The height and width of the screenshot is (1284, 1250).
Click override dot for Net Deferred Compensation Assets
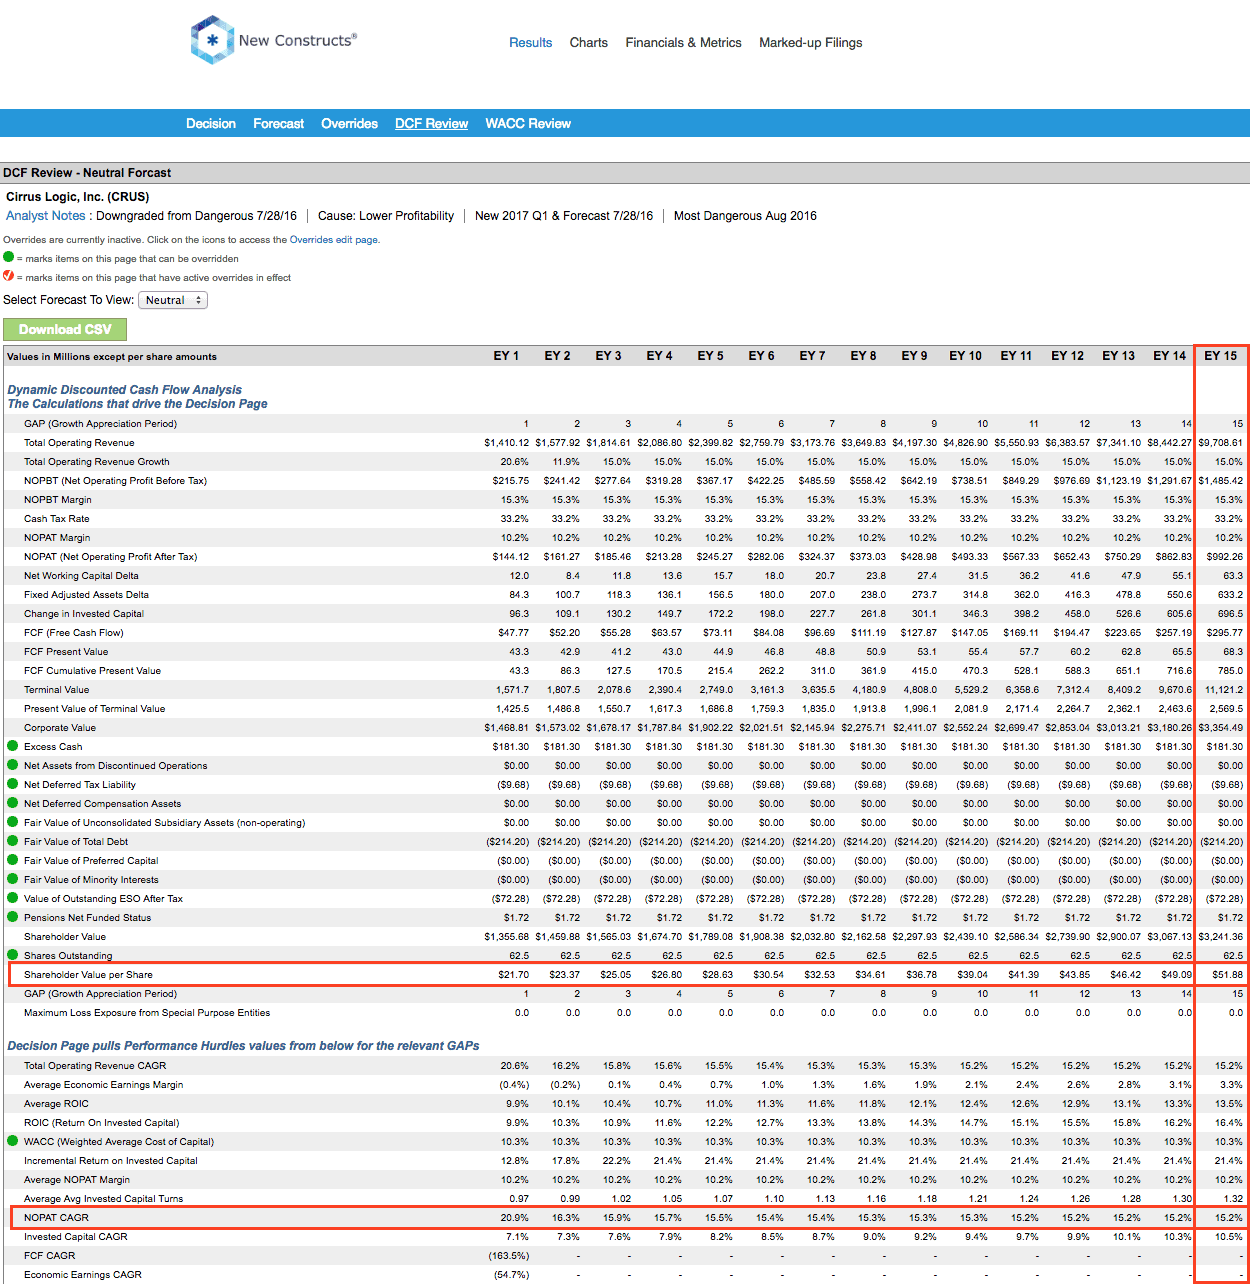(13, 803)
